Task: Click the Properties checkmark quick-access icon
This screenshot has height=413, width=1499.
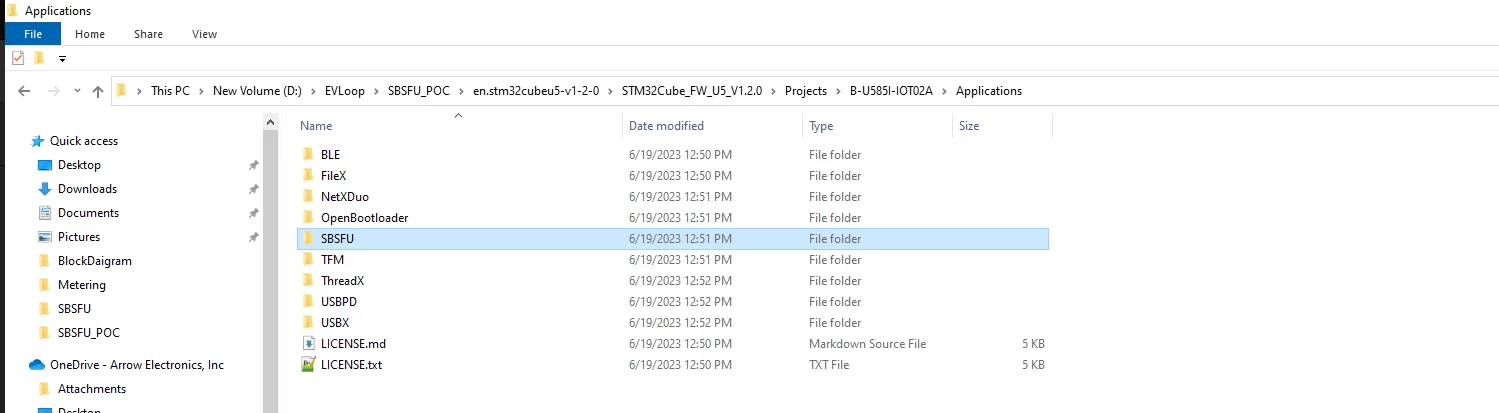Action: [x=18, y=58]
